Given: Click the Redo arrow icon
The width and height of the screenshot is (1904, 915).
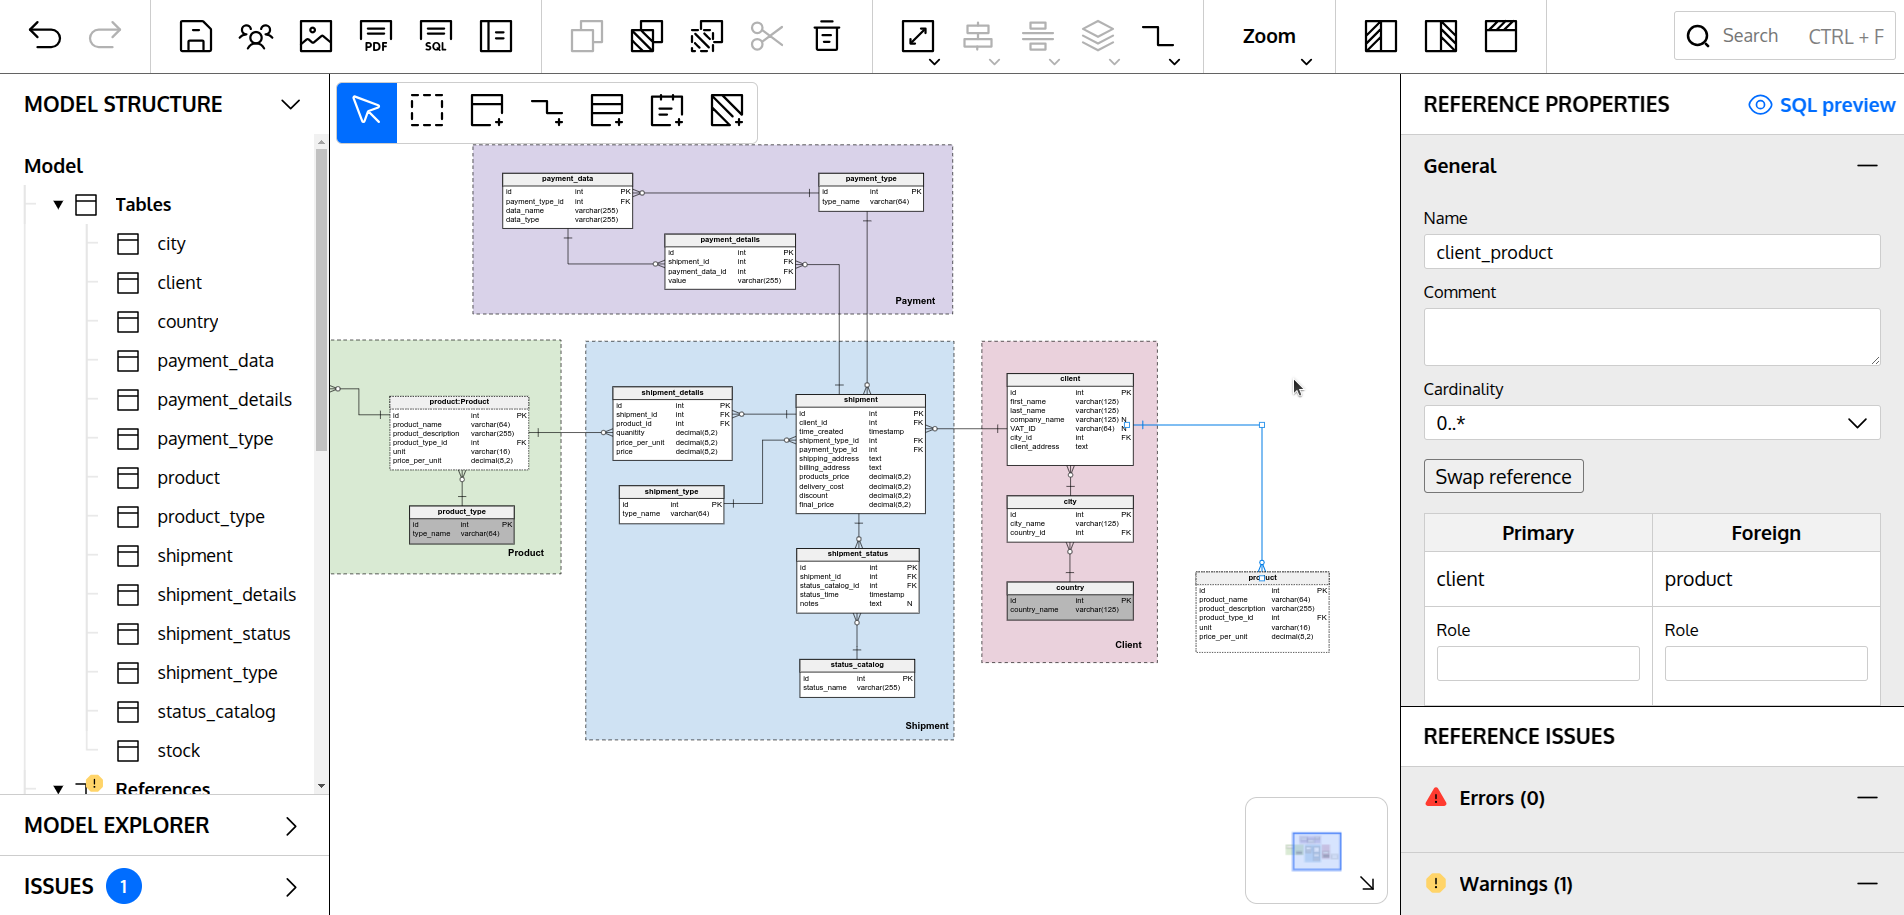Looking at the screenshot, I should pyautogui.click(x=105, y=36).
